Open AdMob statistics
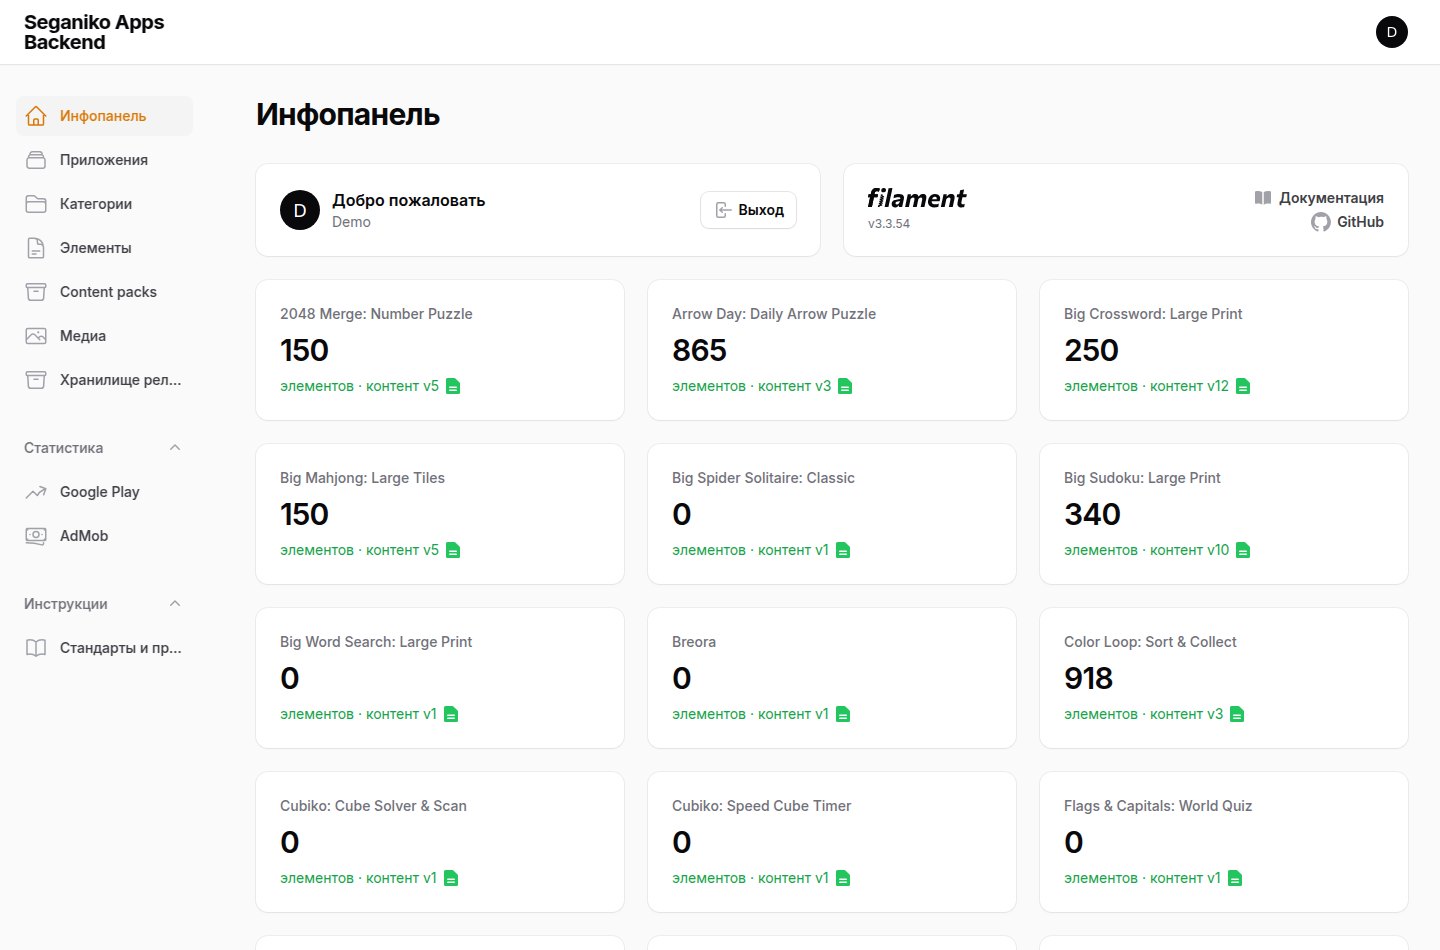 pos(104,536)
